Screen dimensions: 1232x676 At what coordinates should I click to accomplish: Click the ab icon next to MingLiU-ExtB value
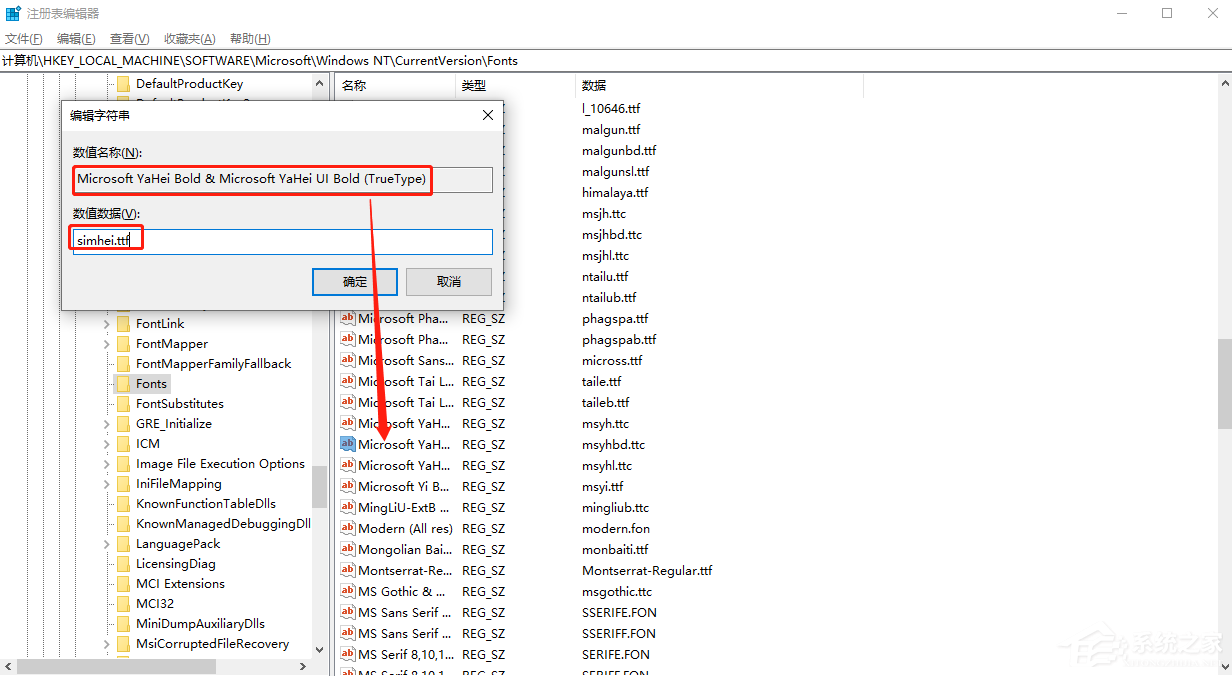point(346,507)
